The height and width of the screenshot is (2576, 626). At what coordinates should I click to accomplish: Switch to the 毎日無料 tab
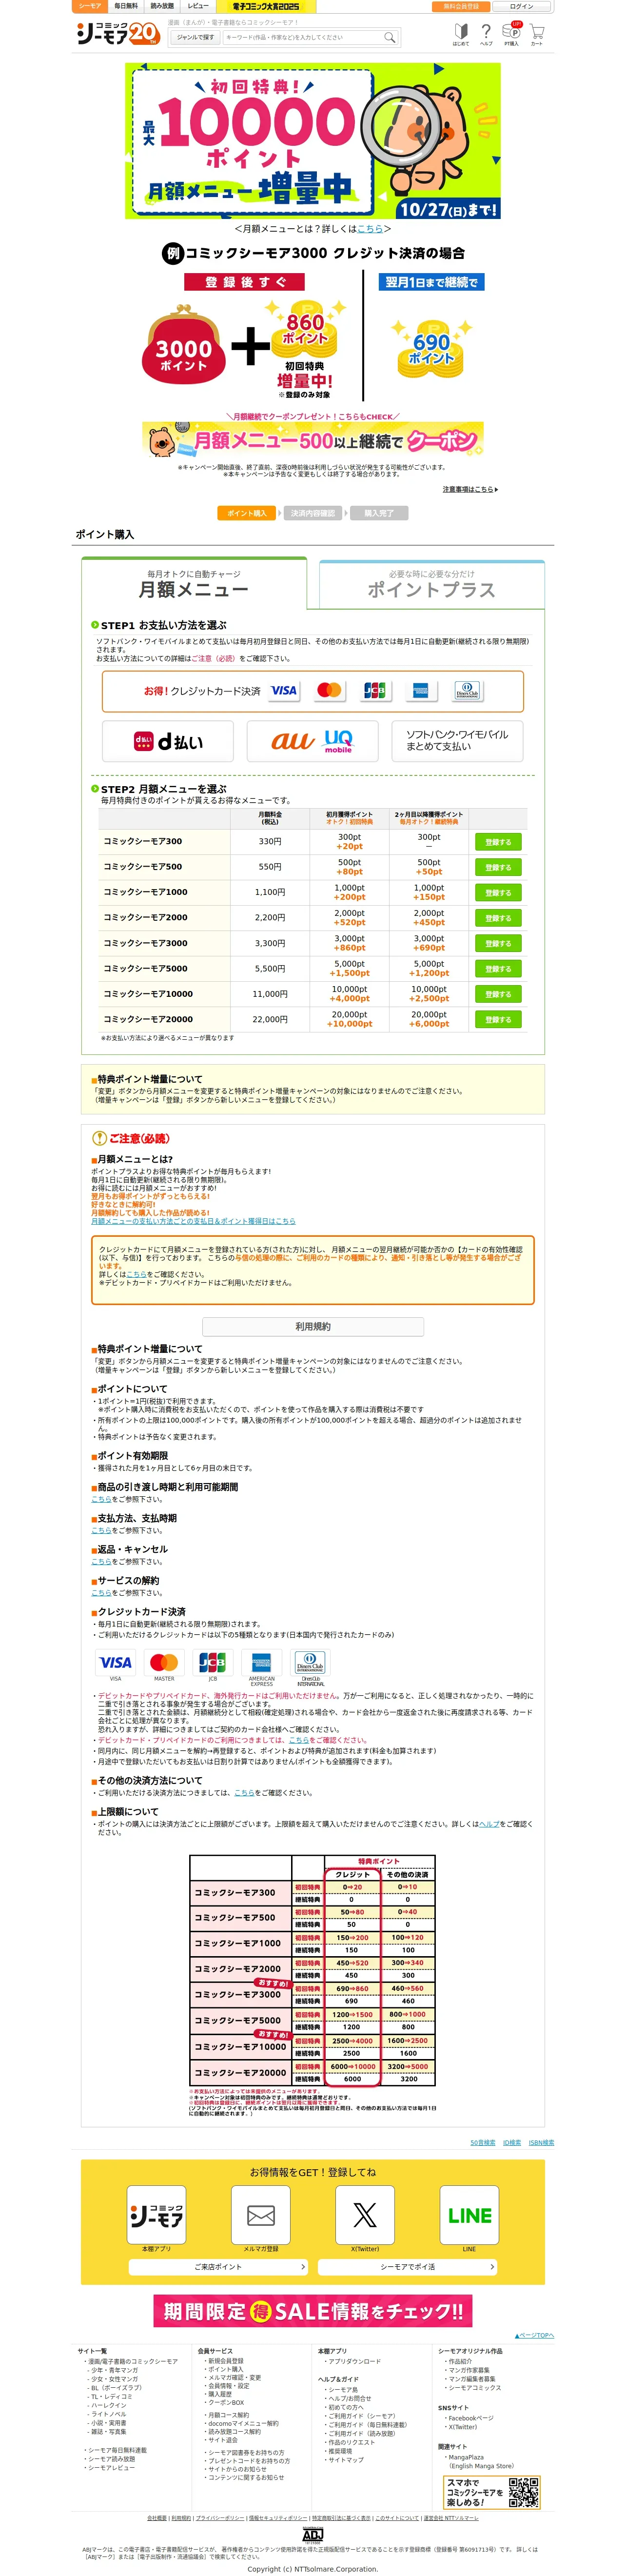(127, 6)
